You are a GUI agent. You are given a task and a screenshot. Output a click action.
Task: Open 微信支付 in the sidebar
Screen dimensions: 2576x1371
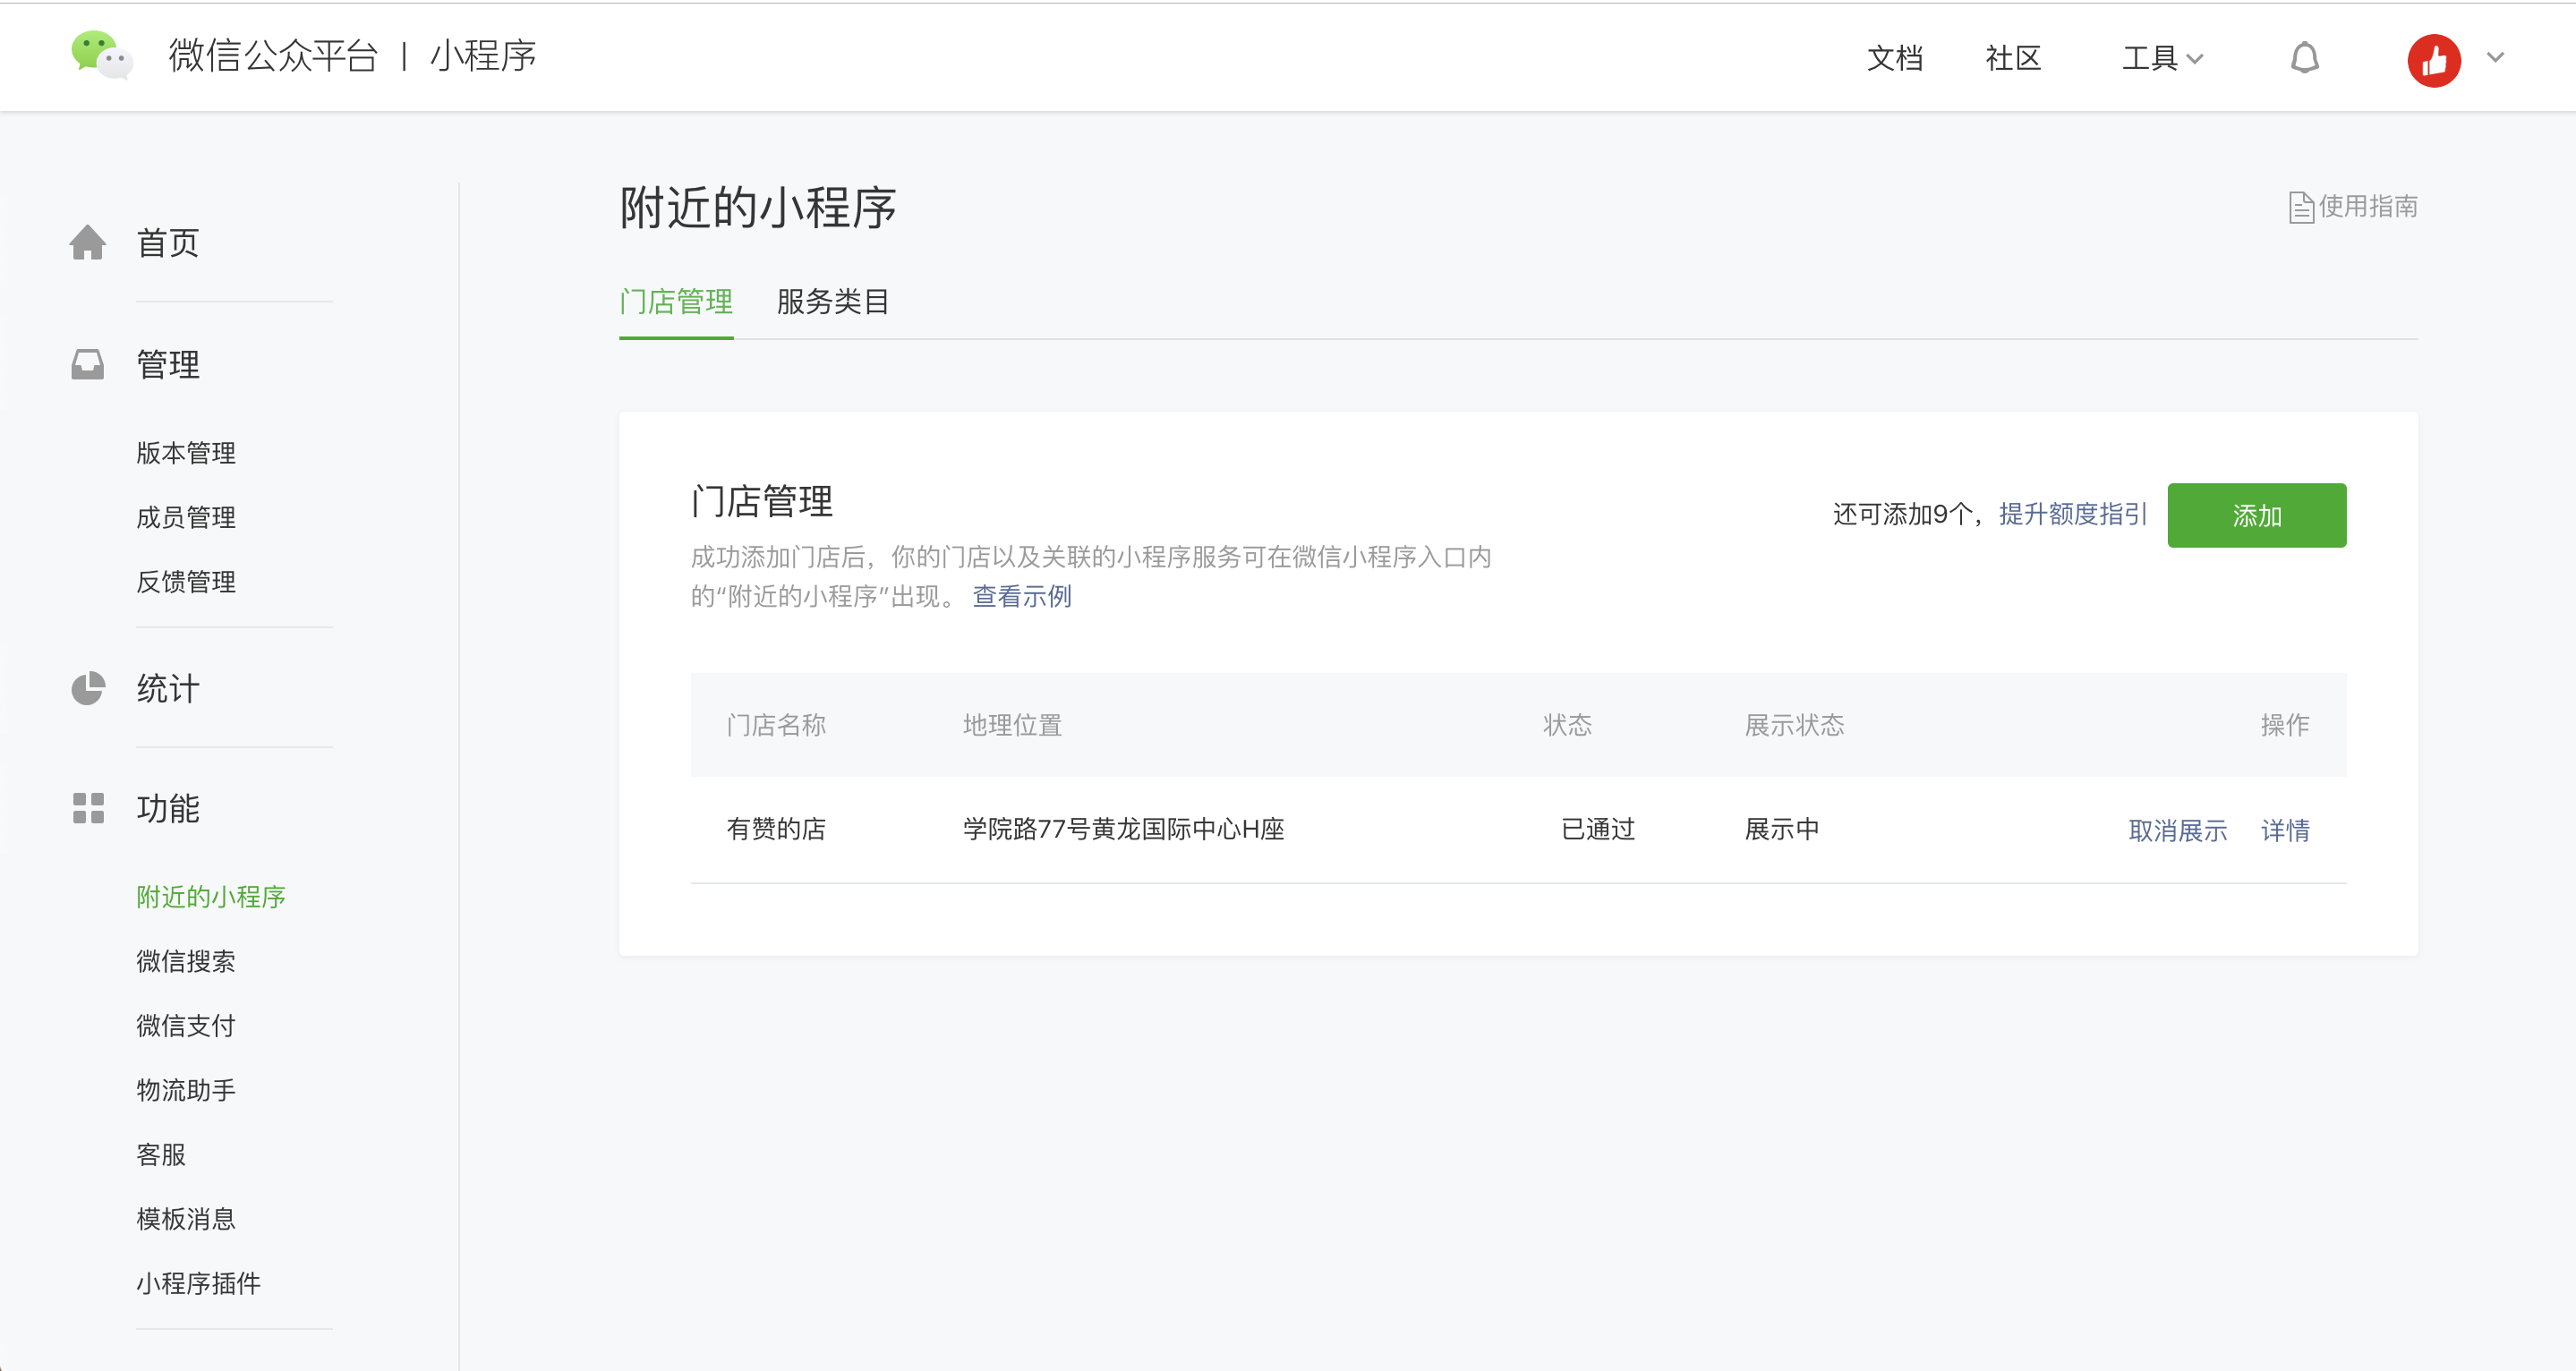[x=186, y=1025]
